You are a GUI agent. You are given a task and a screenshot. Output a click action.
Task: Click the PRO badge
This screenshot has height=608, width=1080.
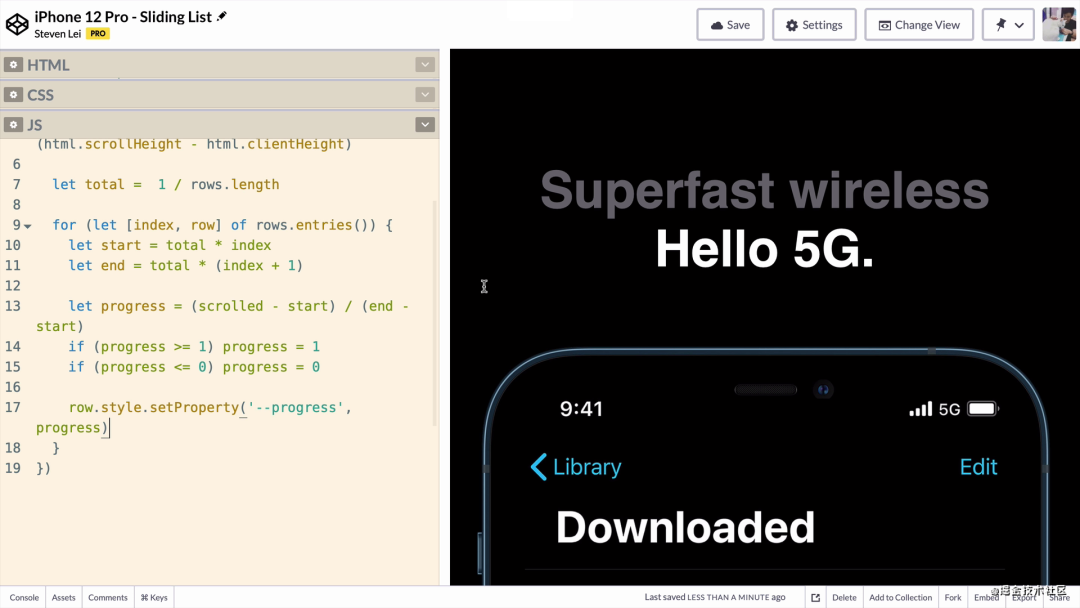(98, 34)
